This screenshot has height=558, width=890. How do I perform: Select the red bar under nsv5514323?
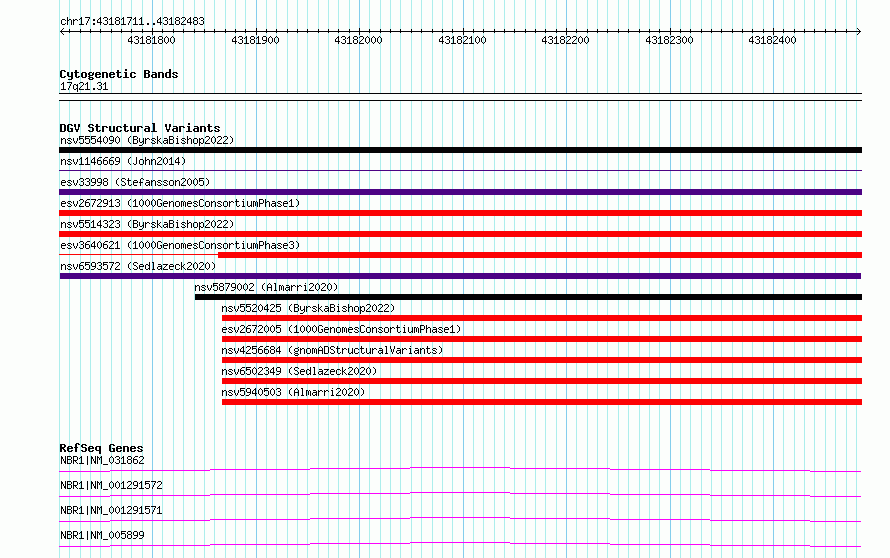click(460, 234)
